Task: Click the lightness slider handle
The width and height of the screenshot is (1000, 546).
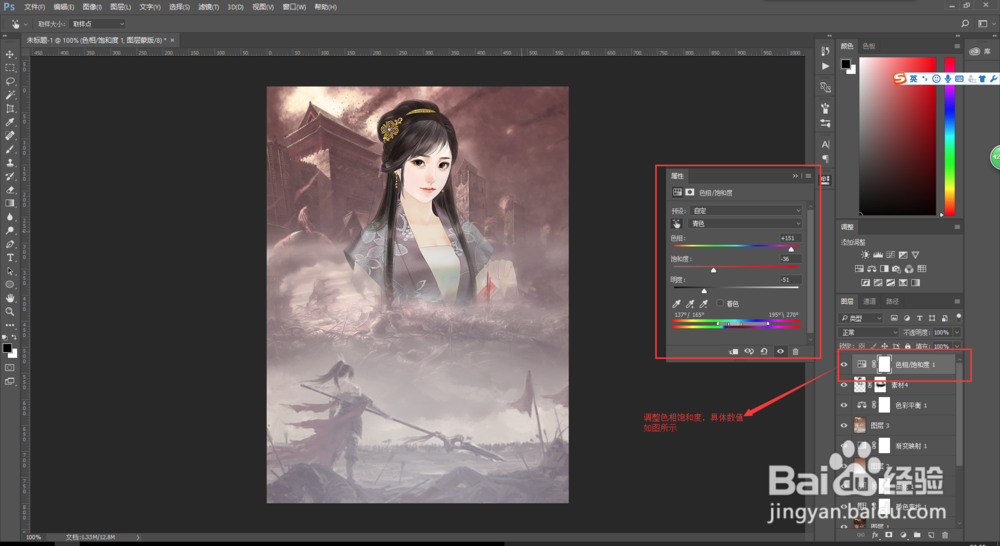Action: pyautogui.click(x=704, y=291)
